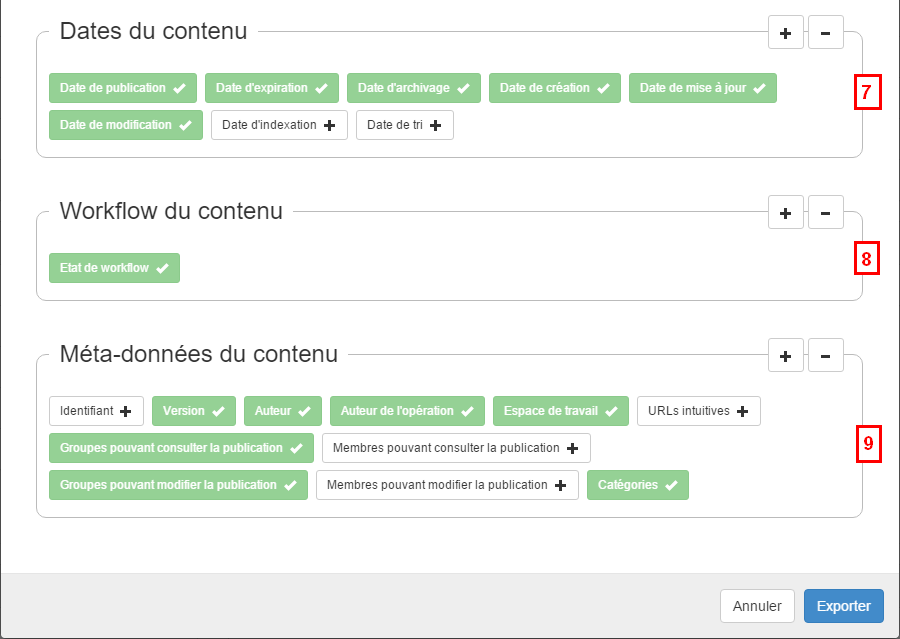Start export with Exporter button
Screen dimensions: 900x639
(843, 606)
